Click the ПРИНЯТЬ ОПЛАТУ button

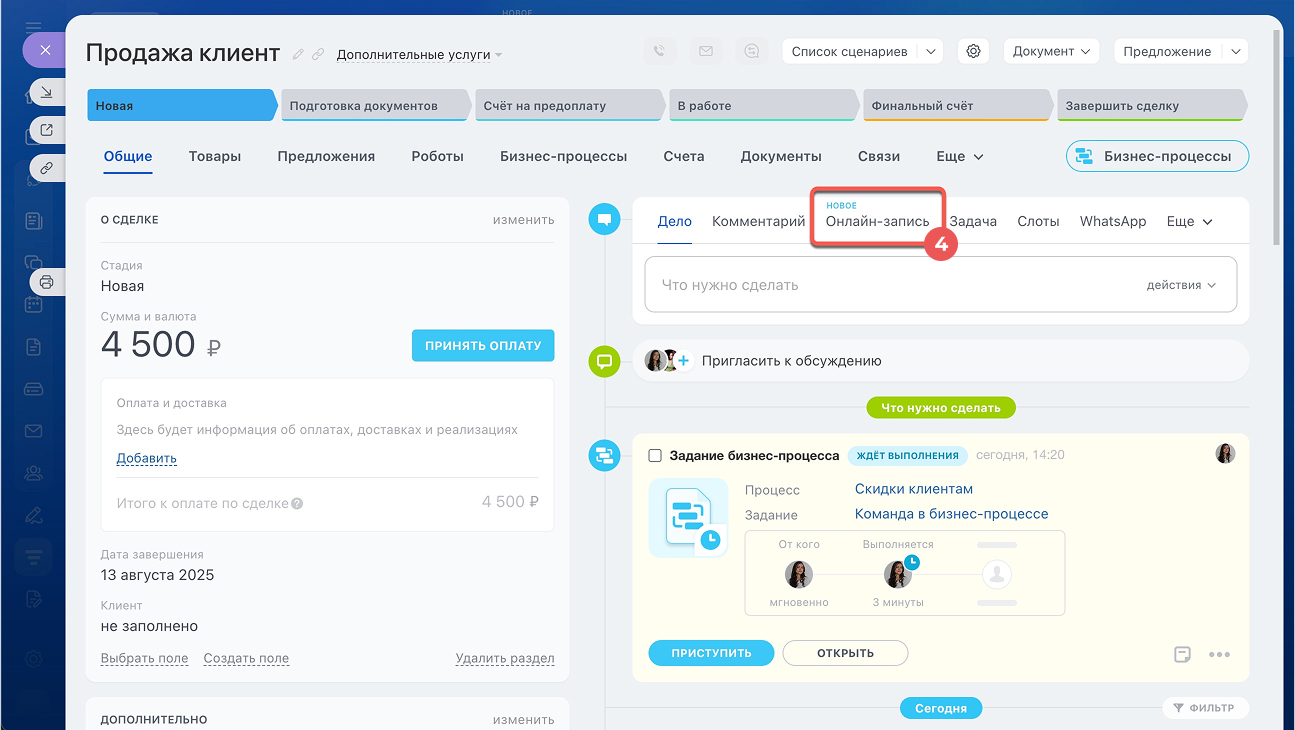click(x=482, y=345)
